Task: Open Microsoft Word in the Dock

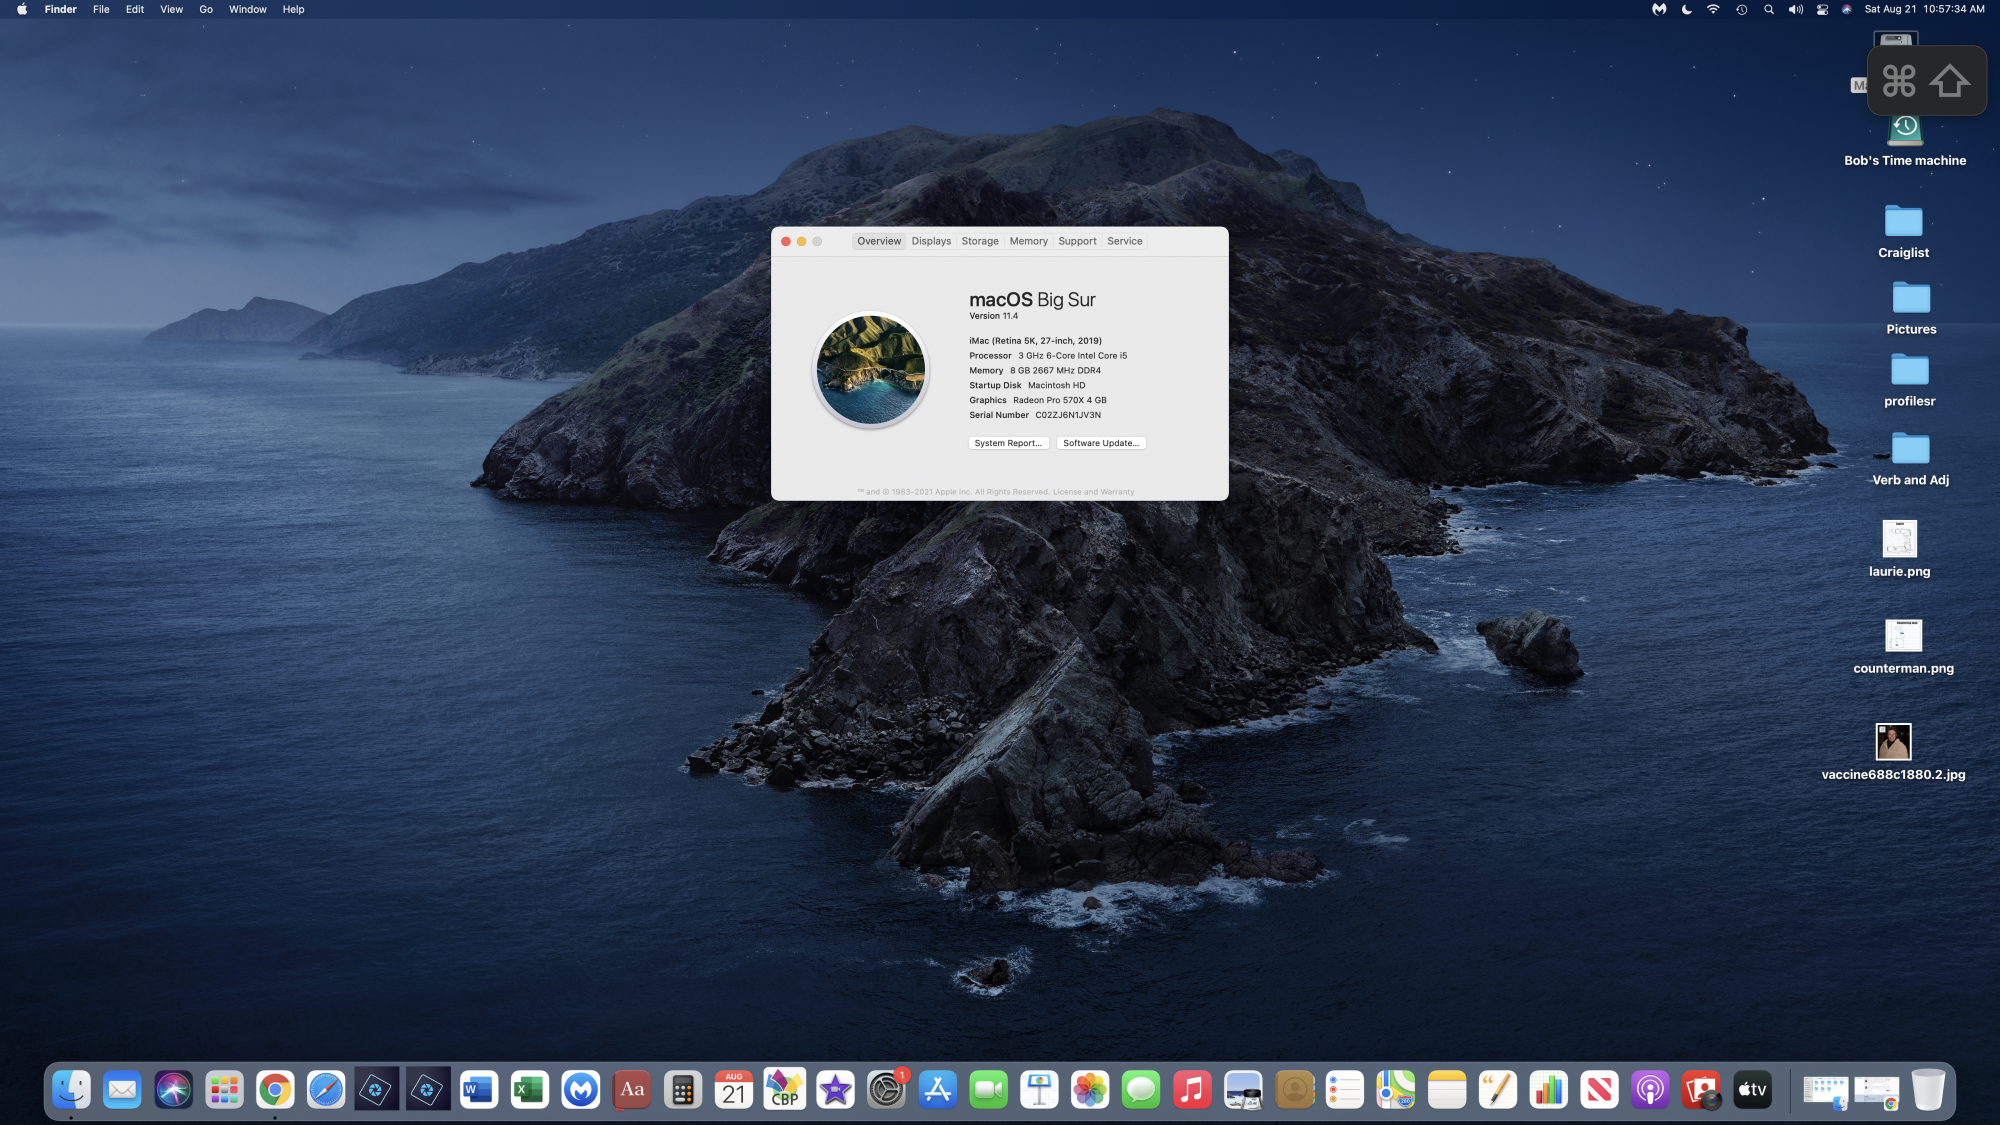Action: pyautogui.click(x=479, y=1090)
